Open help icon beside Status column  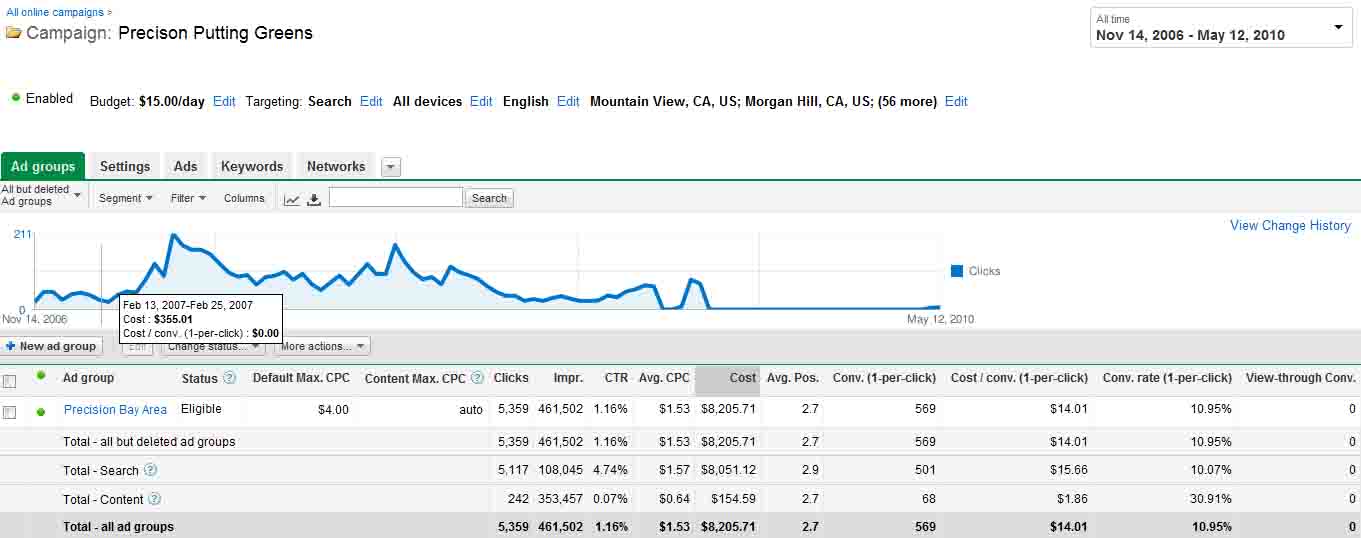click(230, 378)
